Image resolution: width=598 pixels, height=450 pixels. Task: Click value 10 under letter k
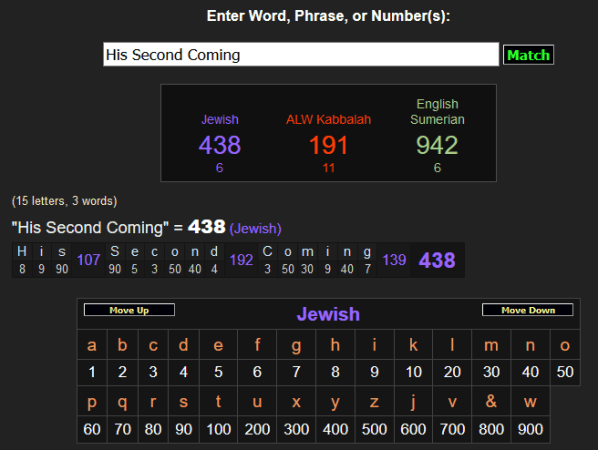pyautogui.click(x=413, y=372)
